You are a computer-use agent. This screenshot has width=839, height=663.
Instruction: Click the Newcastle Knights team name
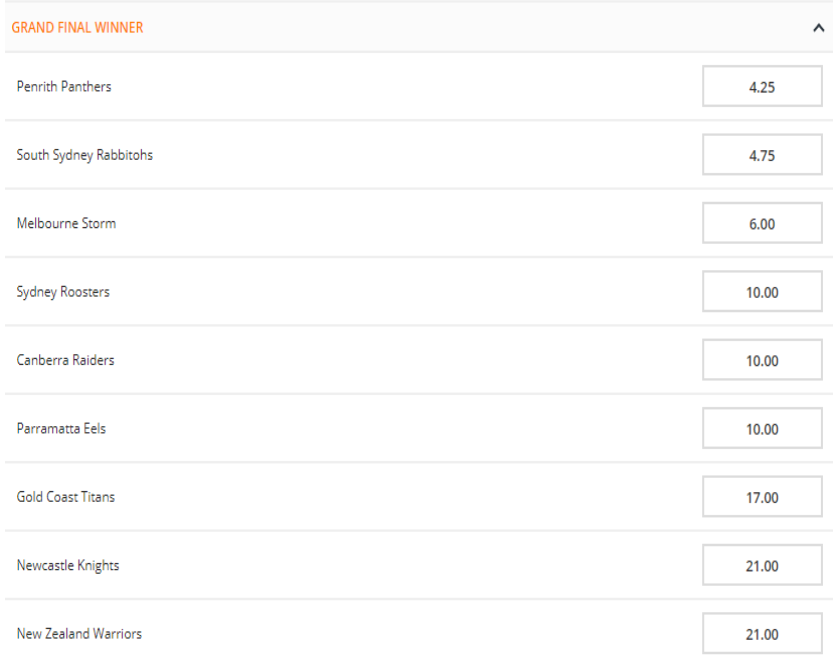pos(68,565)
